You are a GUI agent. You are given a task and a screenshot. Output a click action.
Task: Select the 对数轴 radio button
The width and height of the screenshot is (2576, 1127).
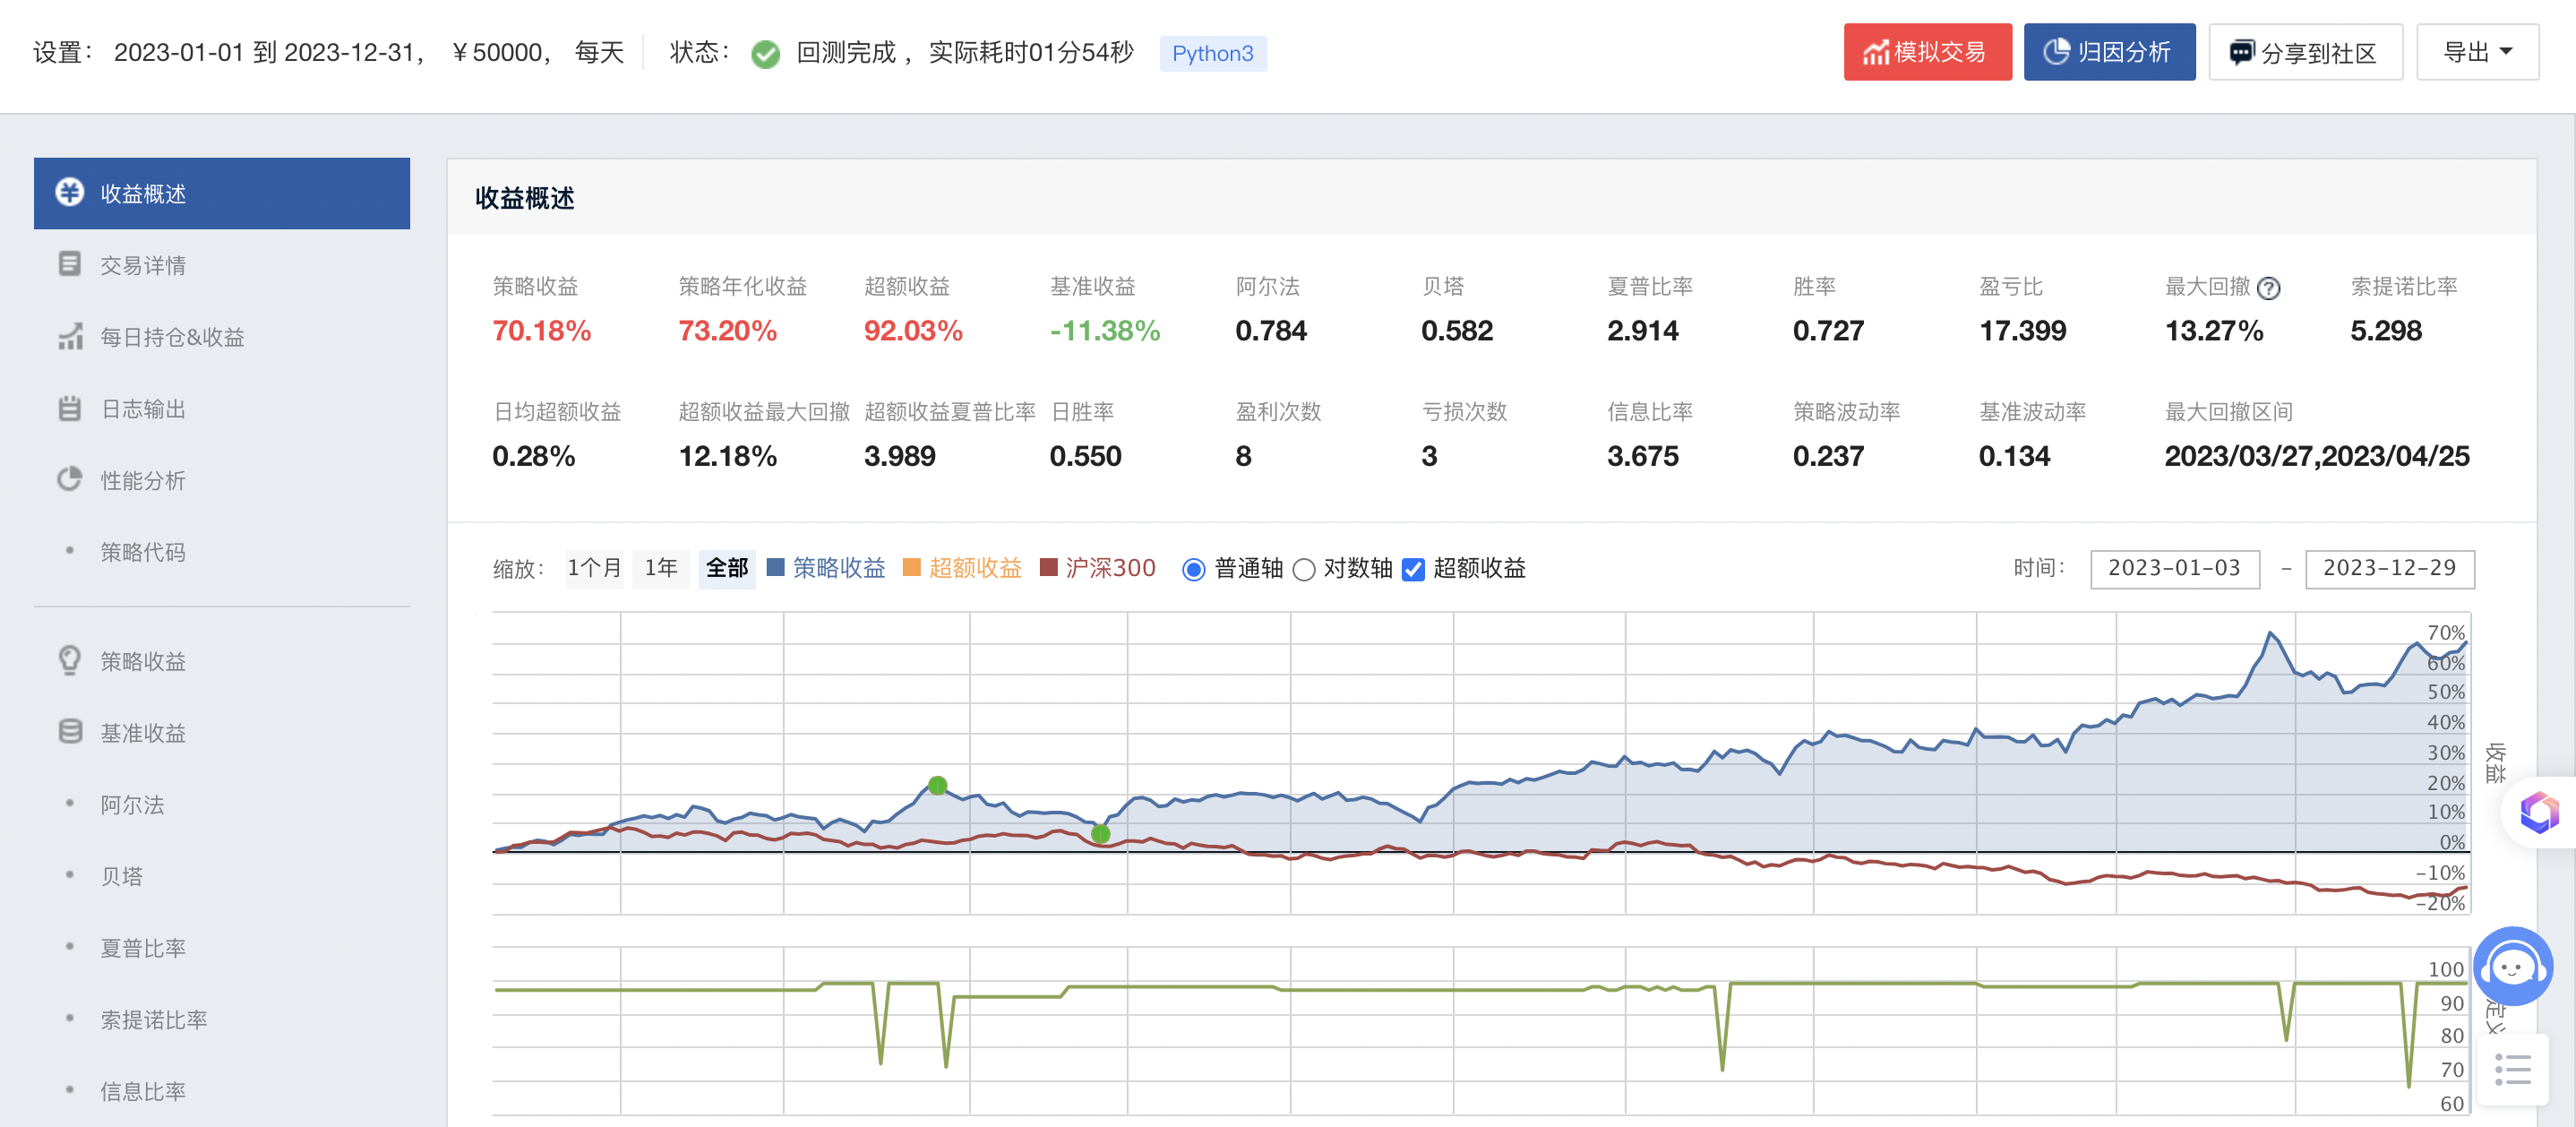1303,570
